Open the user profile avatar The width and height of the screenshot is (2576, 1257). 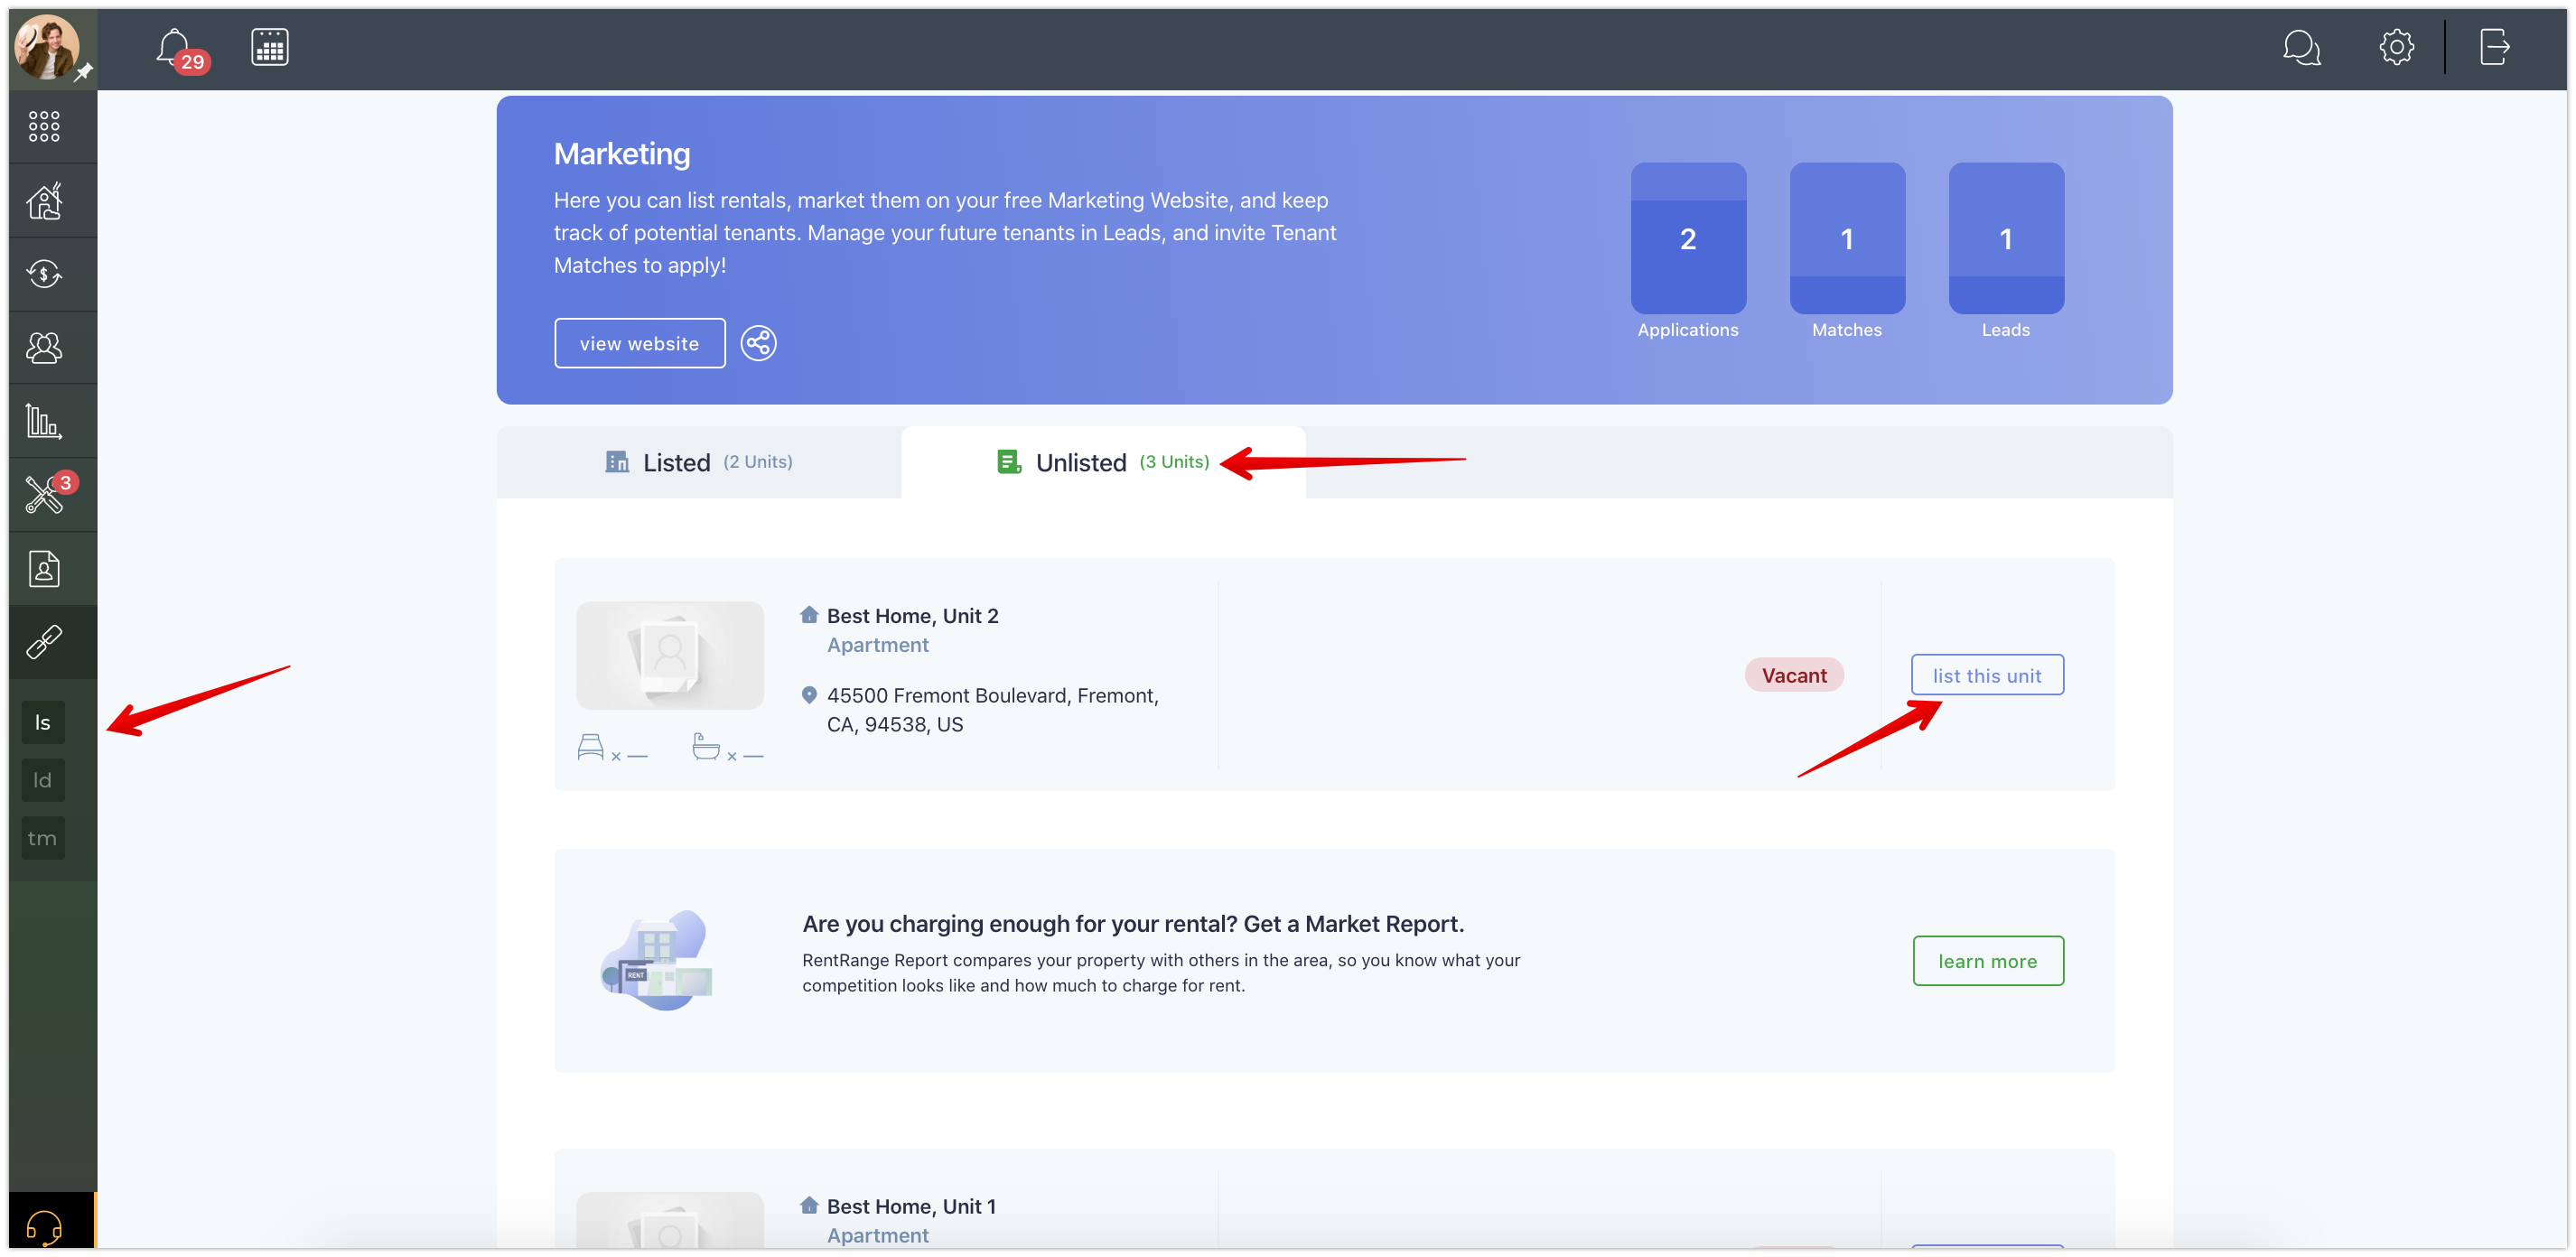(x=46, y=46)
